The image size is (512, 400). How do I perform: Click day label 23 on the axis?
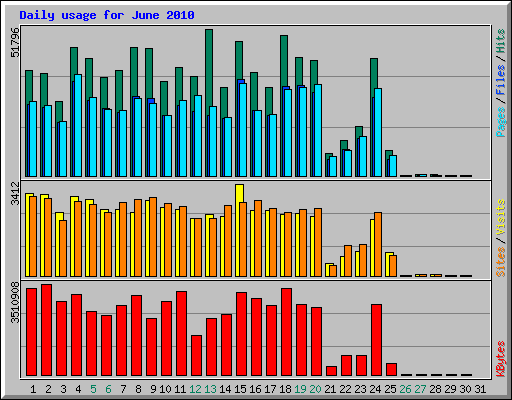click(x=360, y=389)
